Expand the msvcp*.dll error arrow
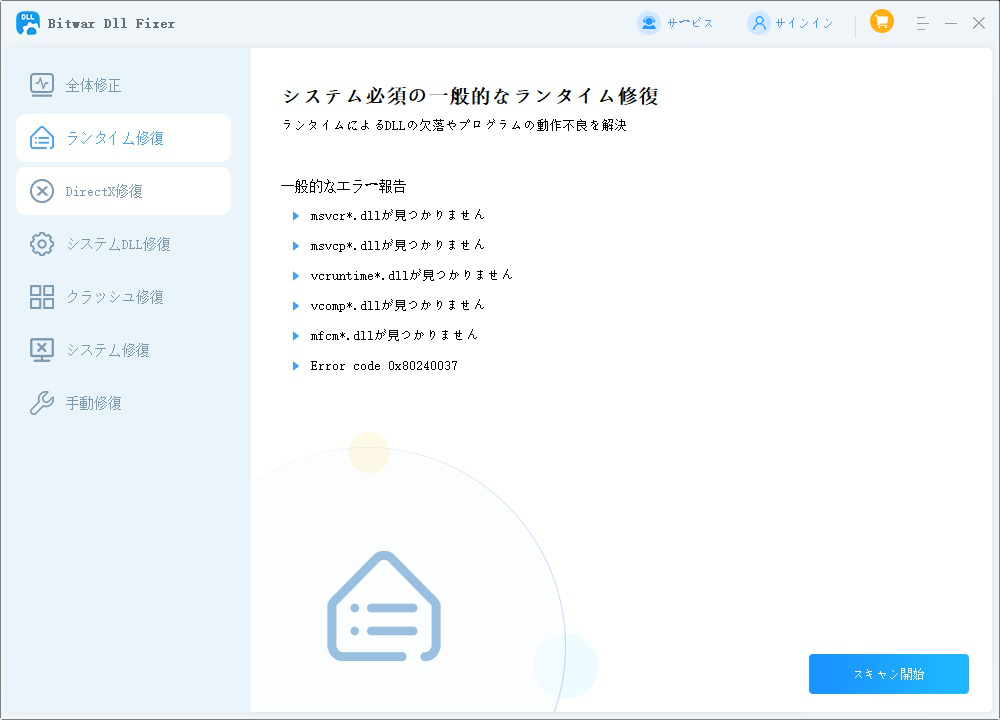Screen dimensions: 1000x720 pos(296,246)
